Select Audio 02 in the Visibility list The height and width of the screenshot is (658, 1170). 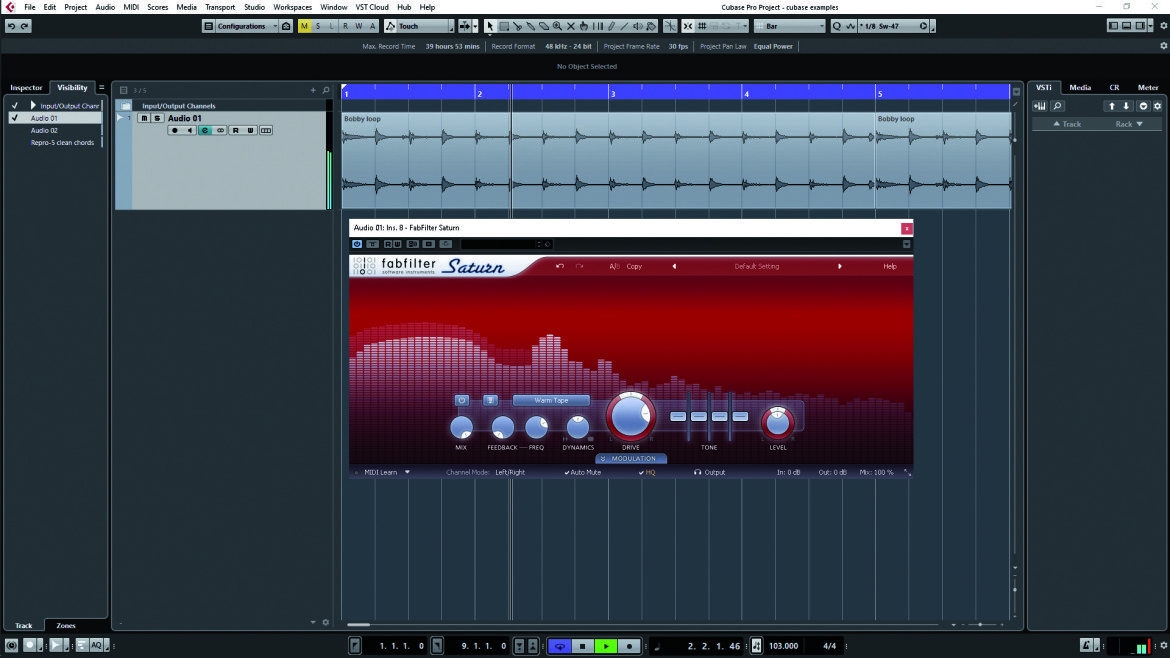tap(44, 131)
